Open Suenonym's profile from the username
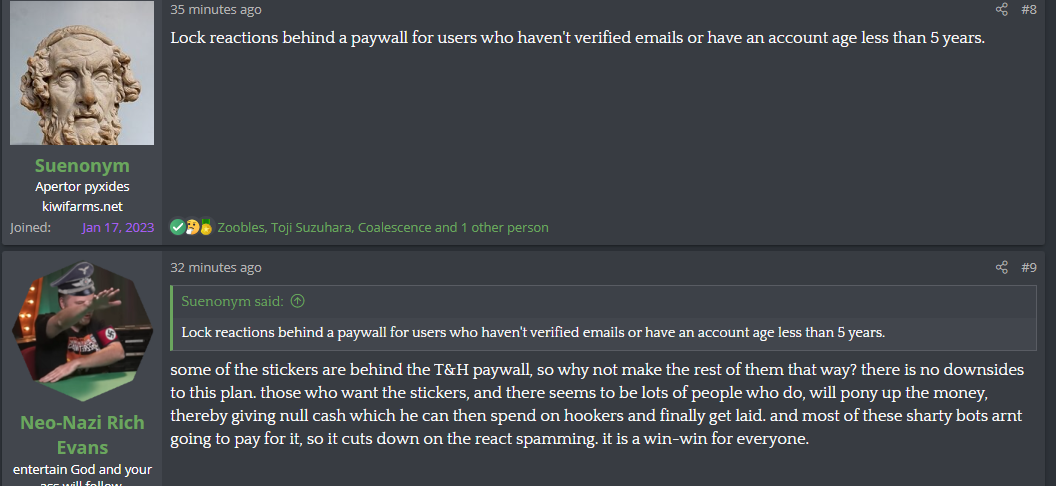Viewport: 1056px width, 486px height. (x=82, y=166)
